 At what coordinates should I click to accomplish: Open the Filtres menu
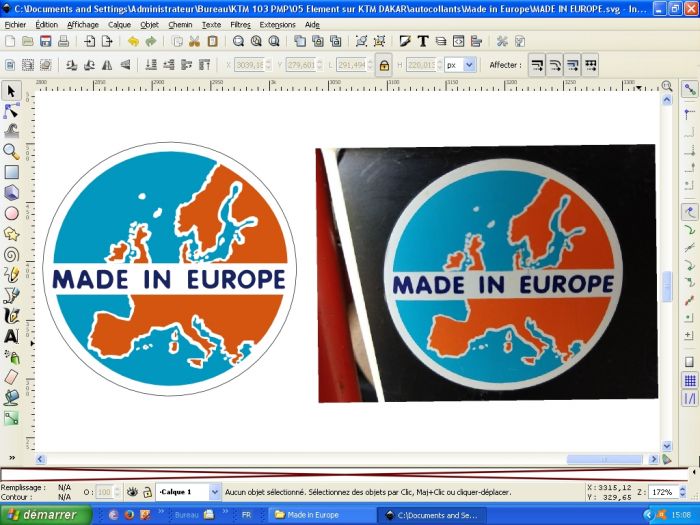tap(240, 23)
